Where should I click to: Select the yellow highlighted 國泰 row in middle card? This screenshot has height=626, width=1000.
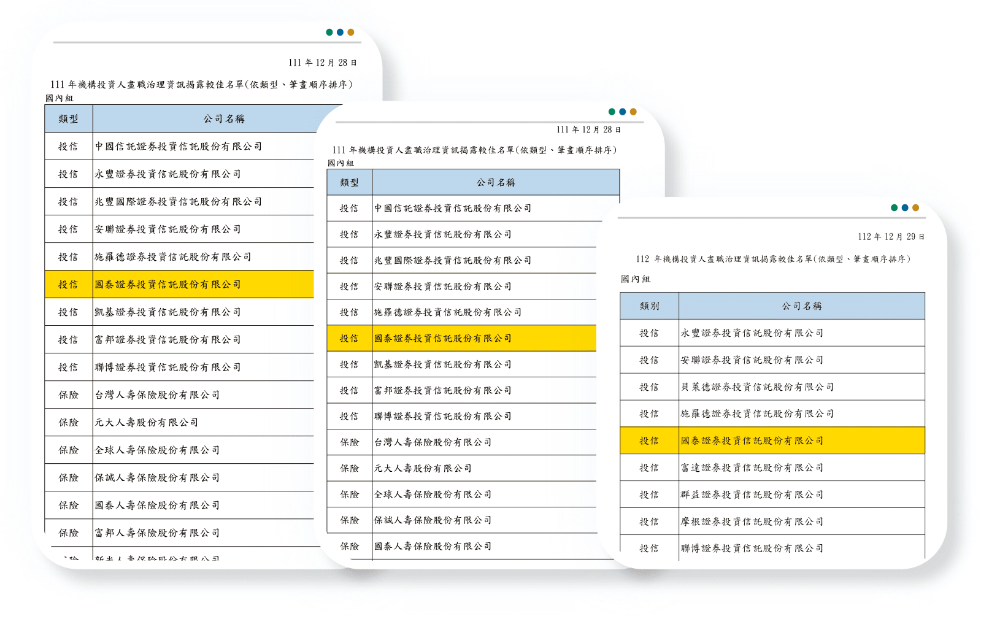tap(460, 338)
